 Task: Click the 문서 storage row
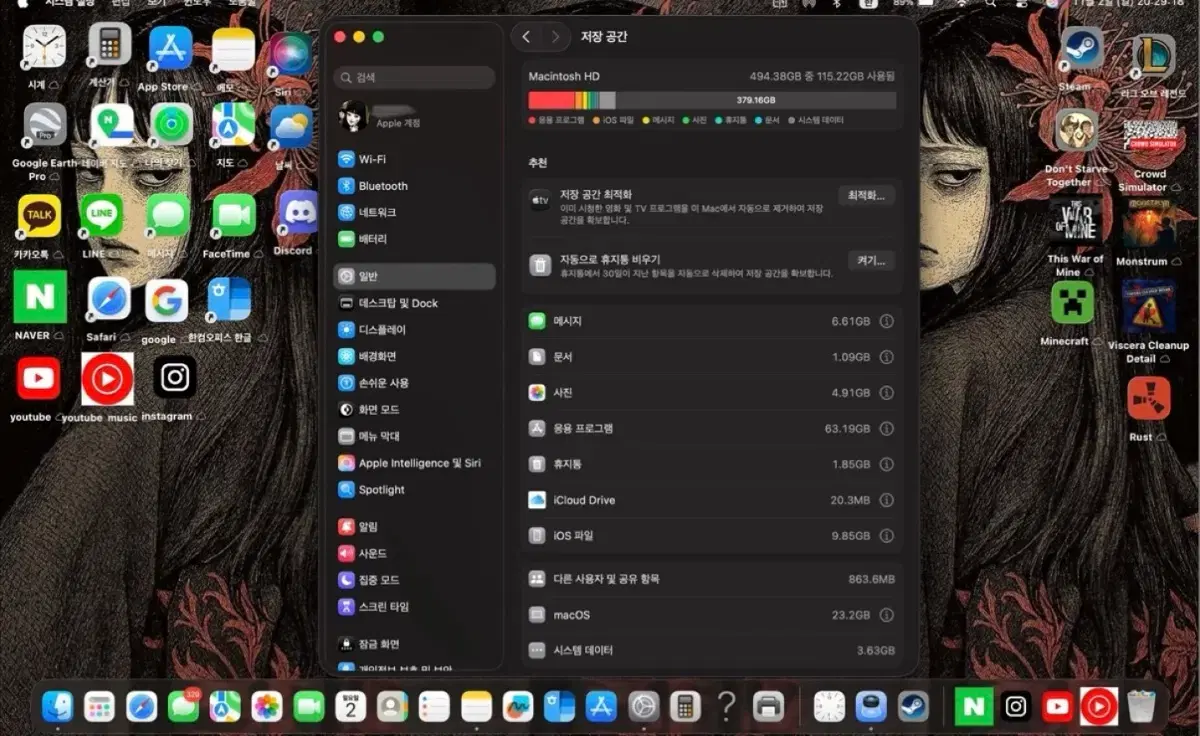(711, 357)
